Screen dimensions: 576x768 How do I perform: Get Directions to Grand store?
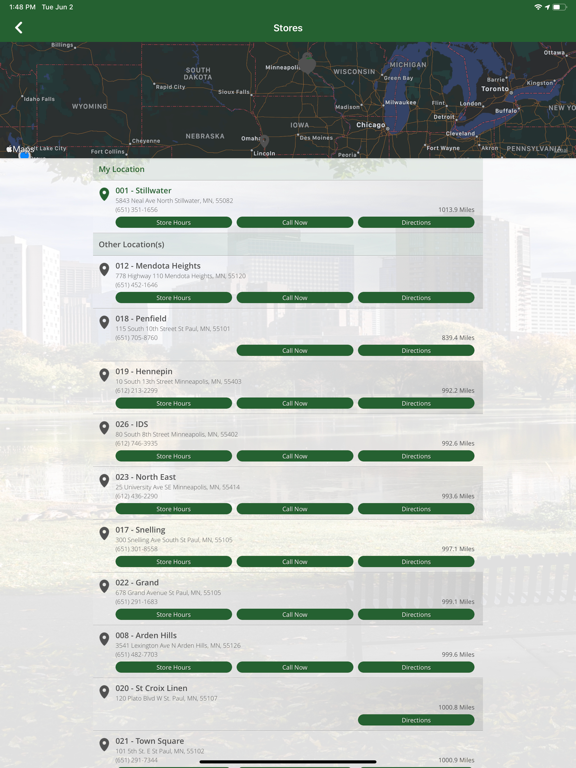click(x=416, y=615)
